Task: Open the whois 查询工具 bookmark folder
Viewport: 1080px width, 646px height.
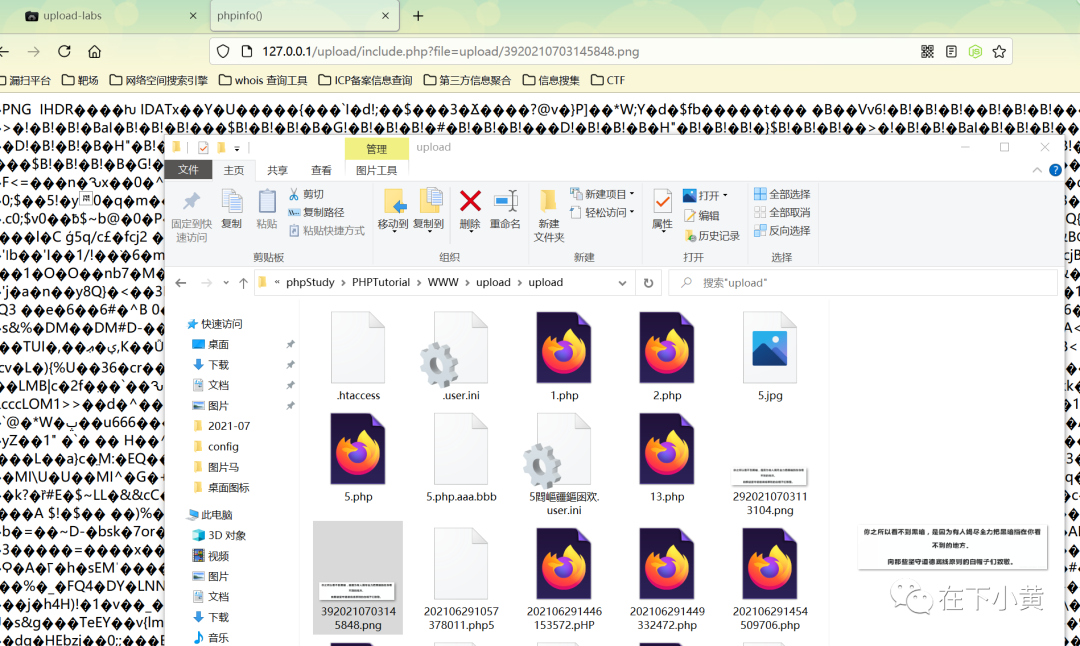Action: pyautogui.click(x=263, y=81)
